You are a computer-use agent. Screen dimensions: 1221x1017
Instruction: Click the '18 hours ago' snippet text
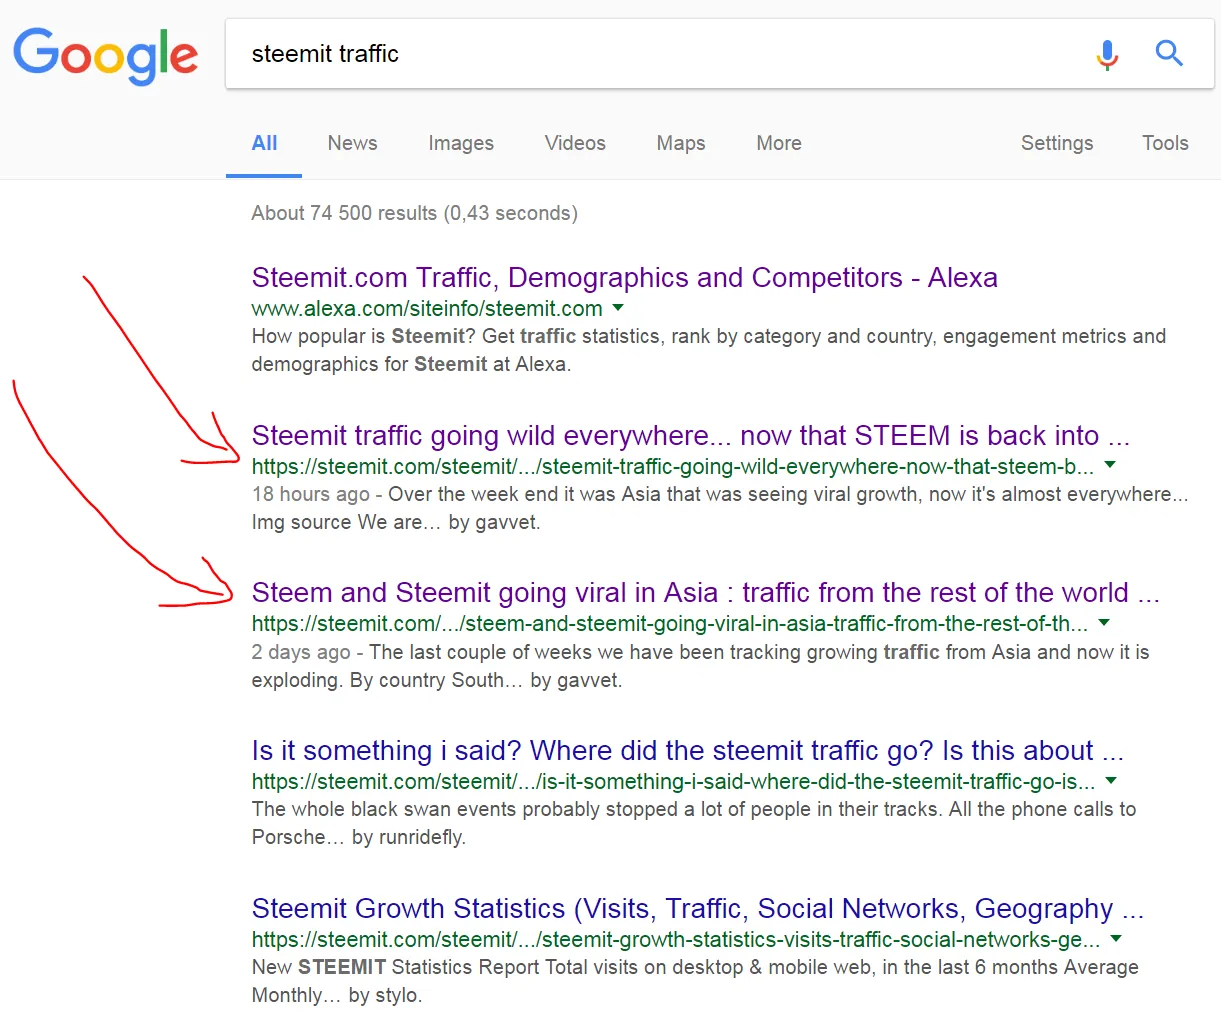pos(310,494)
